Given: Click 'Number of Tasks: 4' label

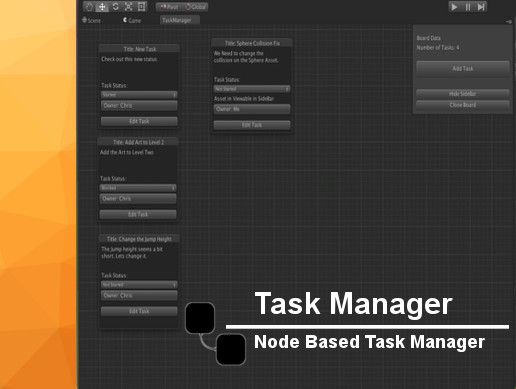Looking at the screenshot, I should pyautogui.click(x=438, y=48).
